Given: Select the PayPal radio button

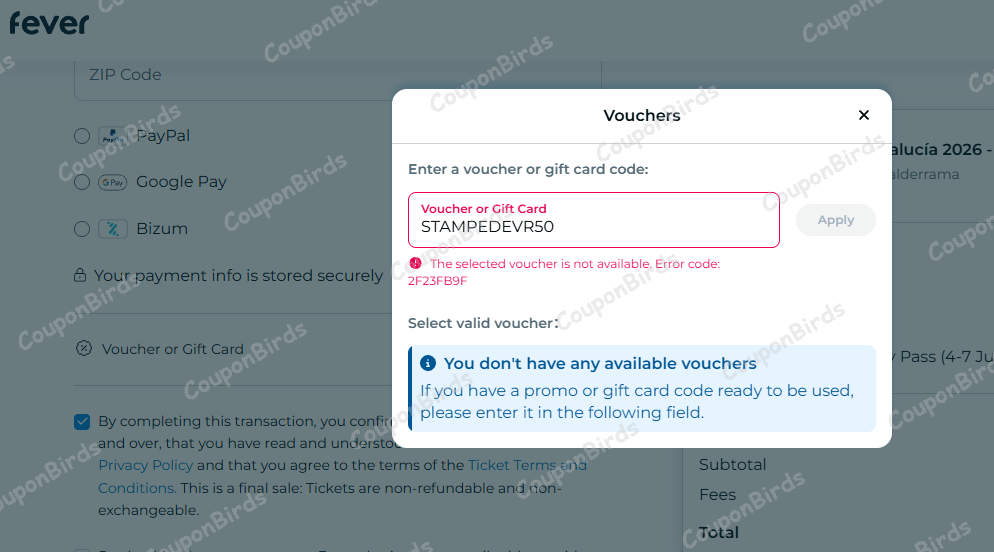Looking at the screenshot, I should (82, 136).
